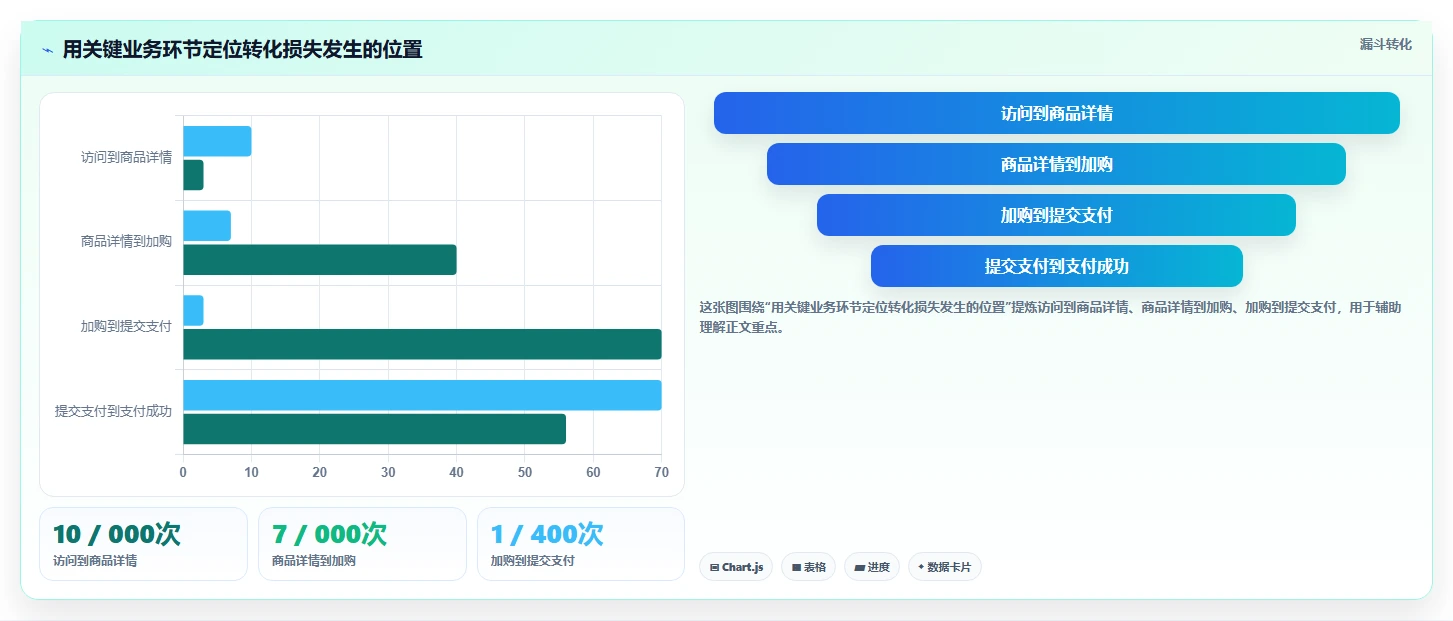Select the Chart.js tag chip
Image resolution: width=1453 pixels, height=621 pixels.
[x=736, y=567]
